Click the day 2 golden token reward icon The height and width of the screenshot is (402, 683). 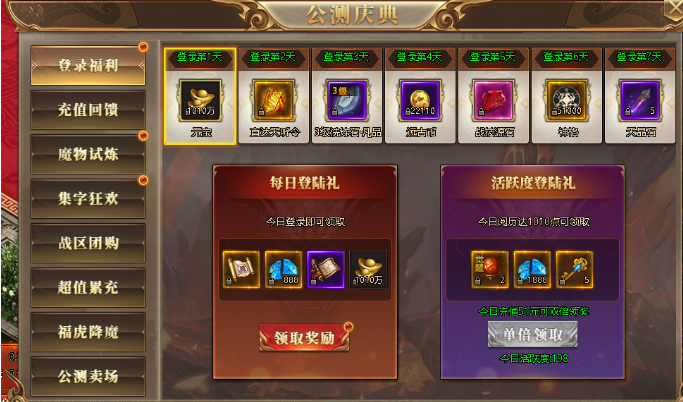pyautogui.click(x=274, y=101)
